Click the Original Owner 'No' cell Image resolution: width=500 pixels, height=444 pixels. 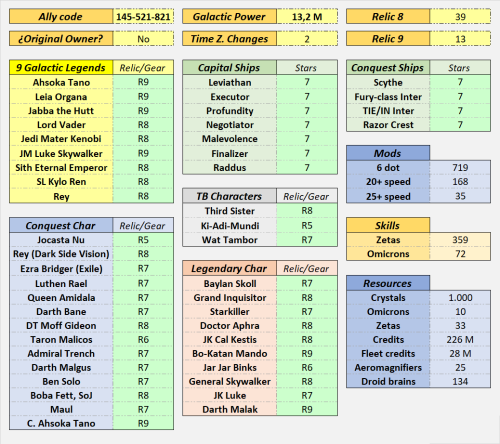[x=143, y=39]
